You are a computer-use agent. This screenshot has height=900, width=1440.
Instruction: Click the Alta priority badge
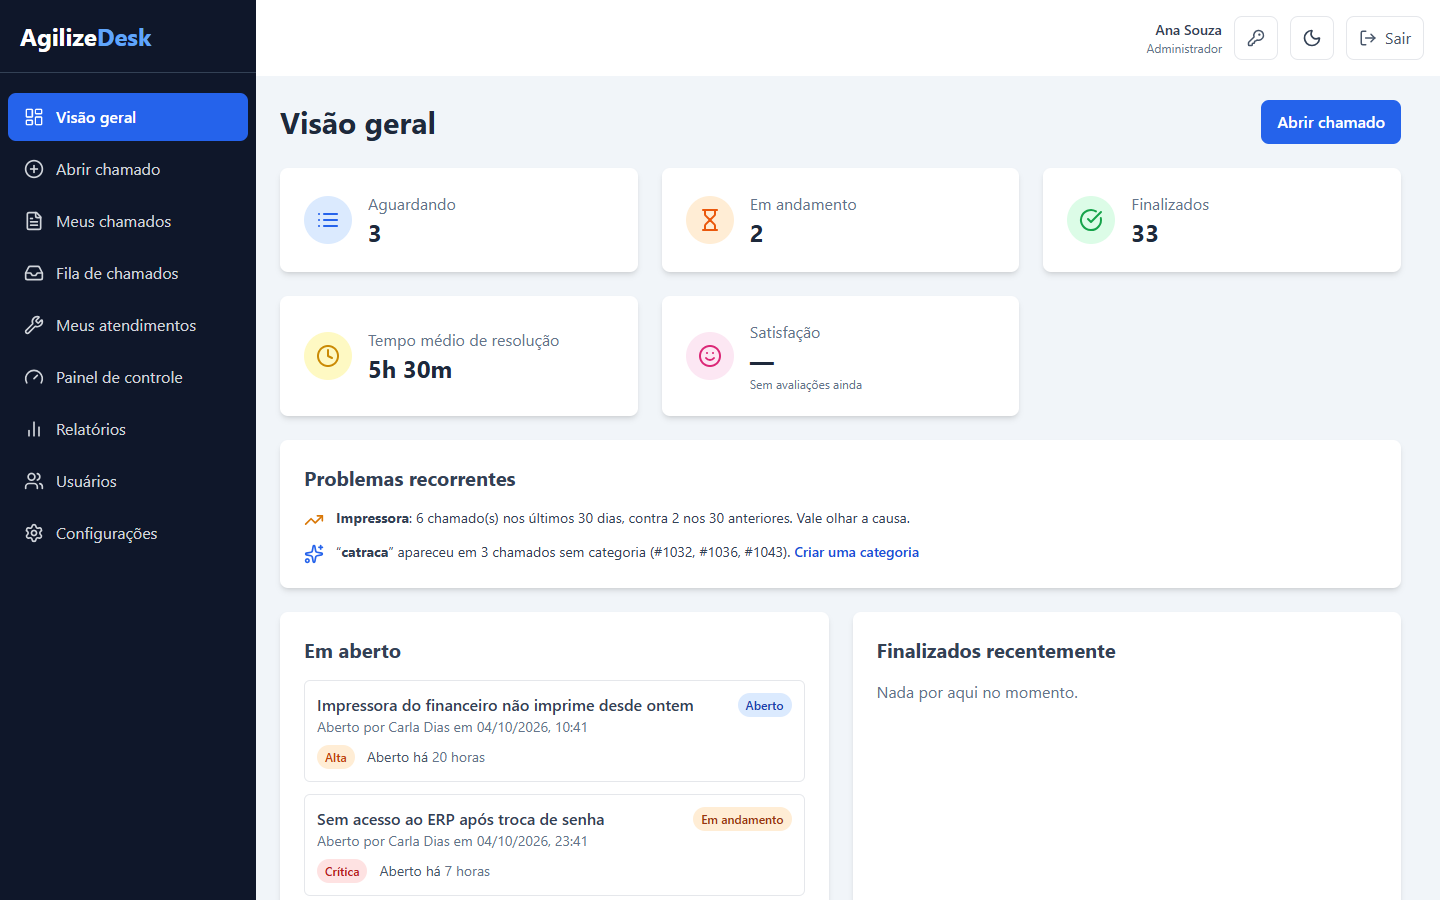[336, 757]
